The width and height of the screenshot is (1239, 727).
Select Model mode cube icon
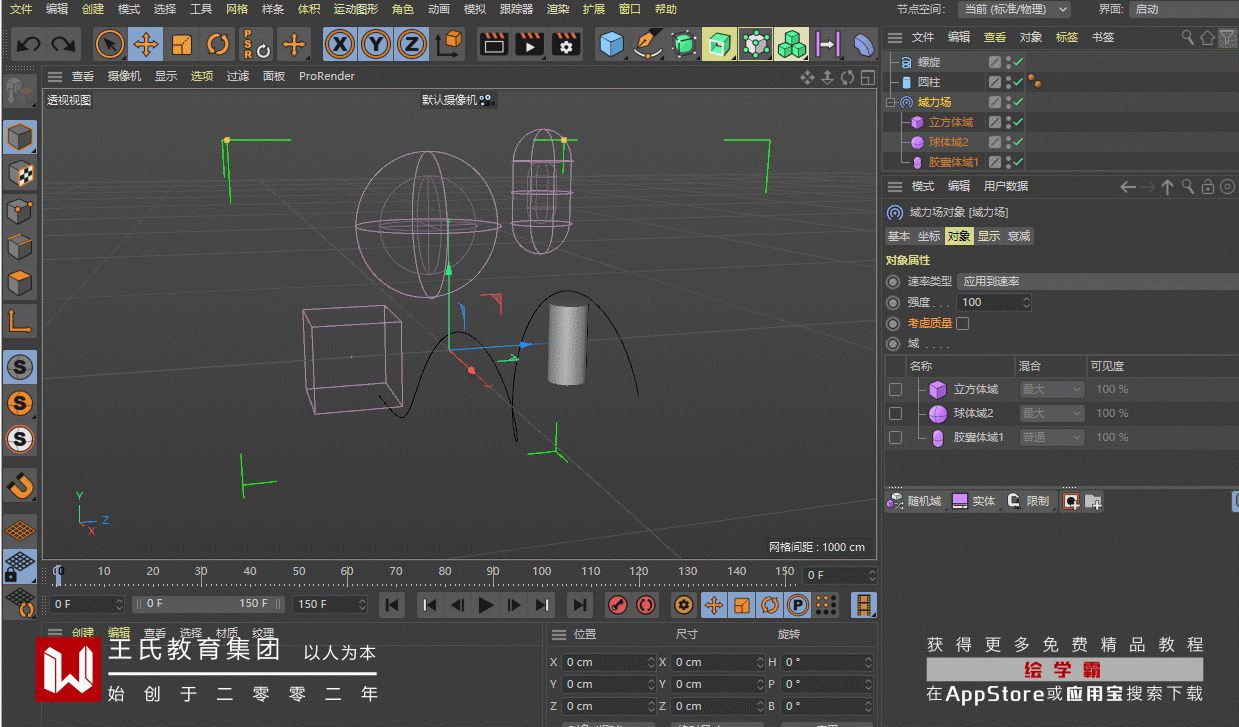click(x=20, y=137)
